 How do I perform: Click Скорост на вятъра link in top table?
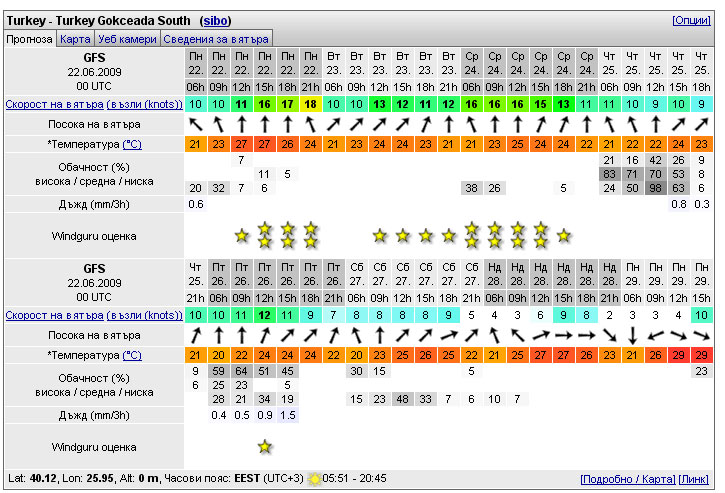pyautogui.click(x=55, y=105)
